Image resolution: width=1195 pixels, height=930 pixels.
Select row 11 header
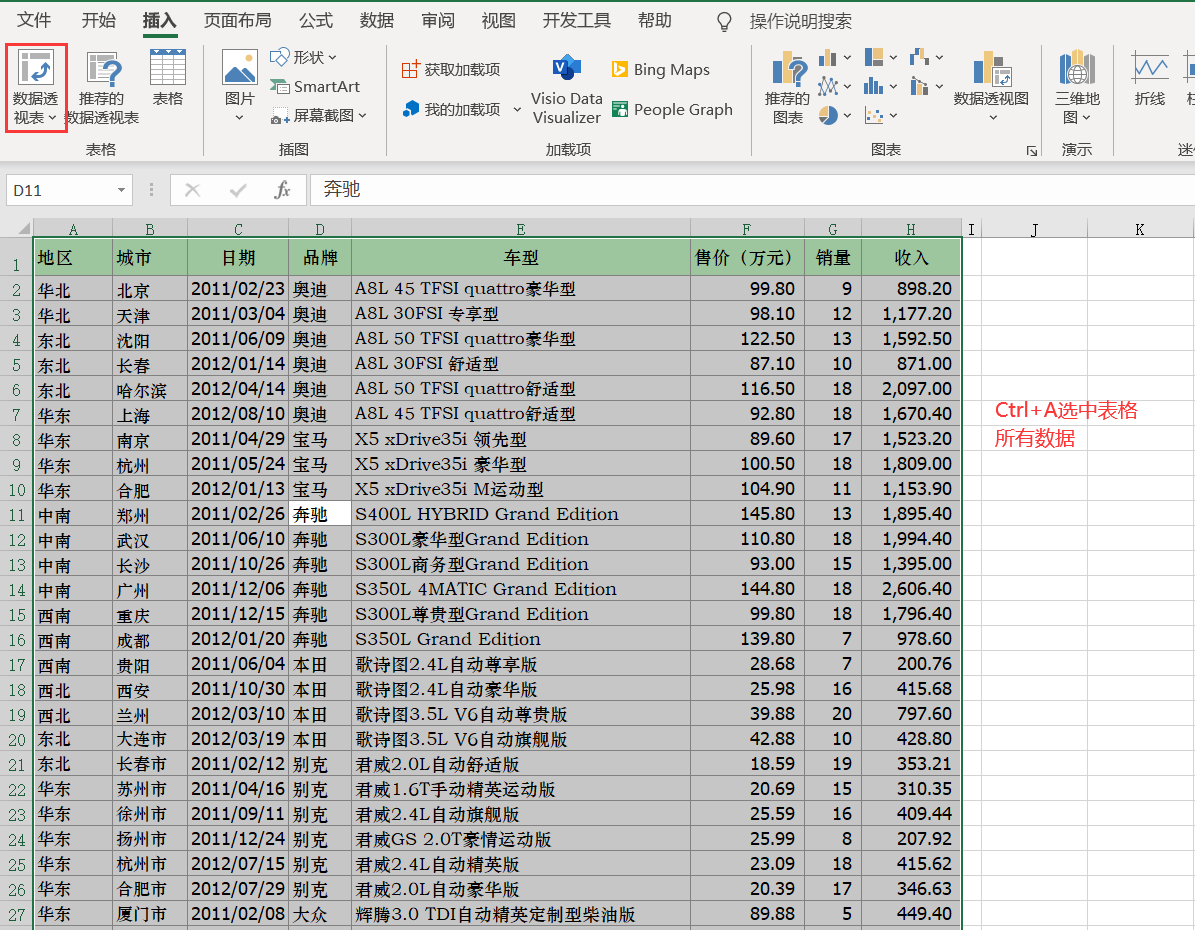(x=16, y=515)
